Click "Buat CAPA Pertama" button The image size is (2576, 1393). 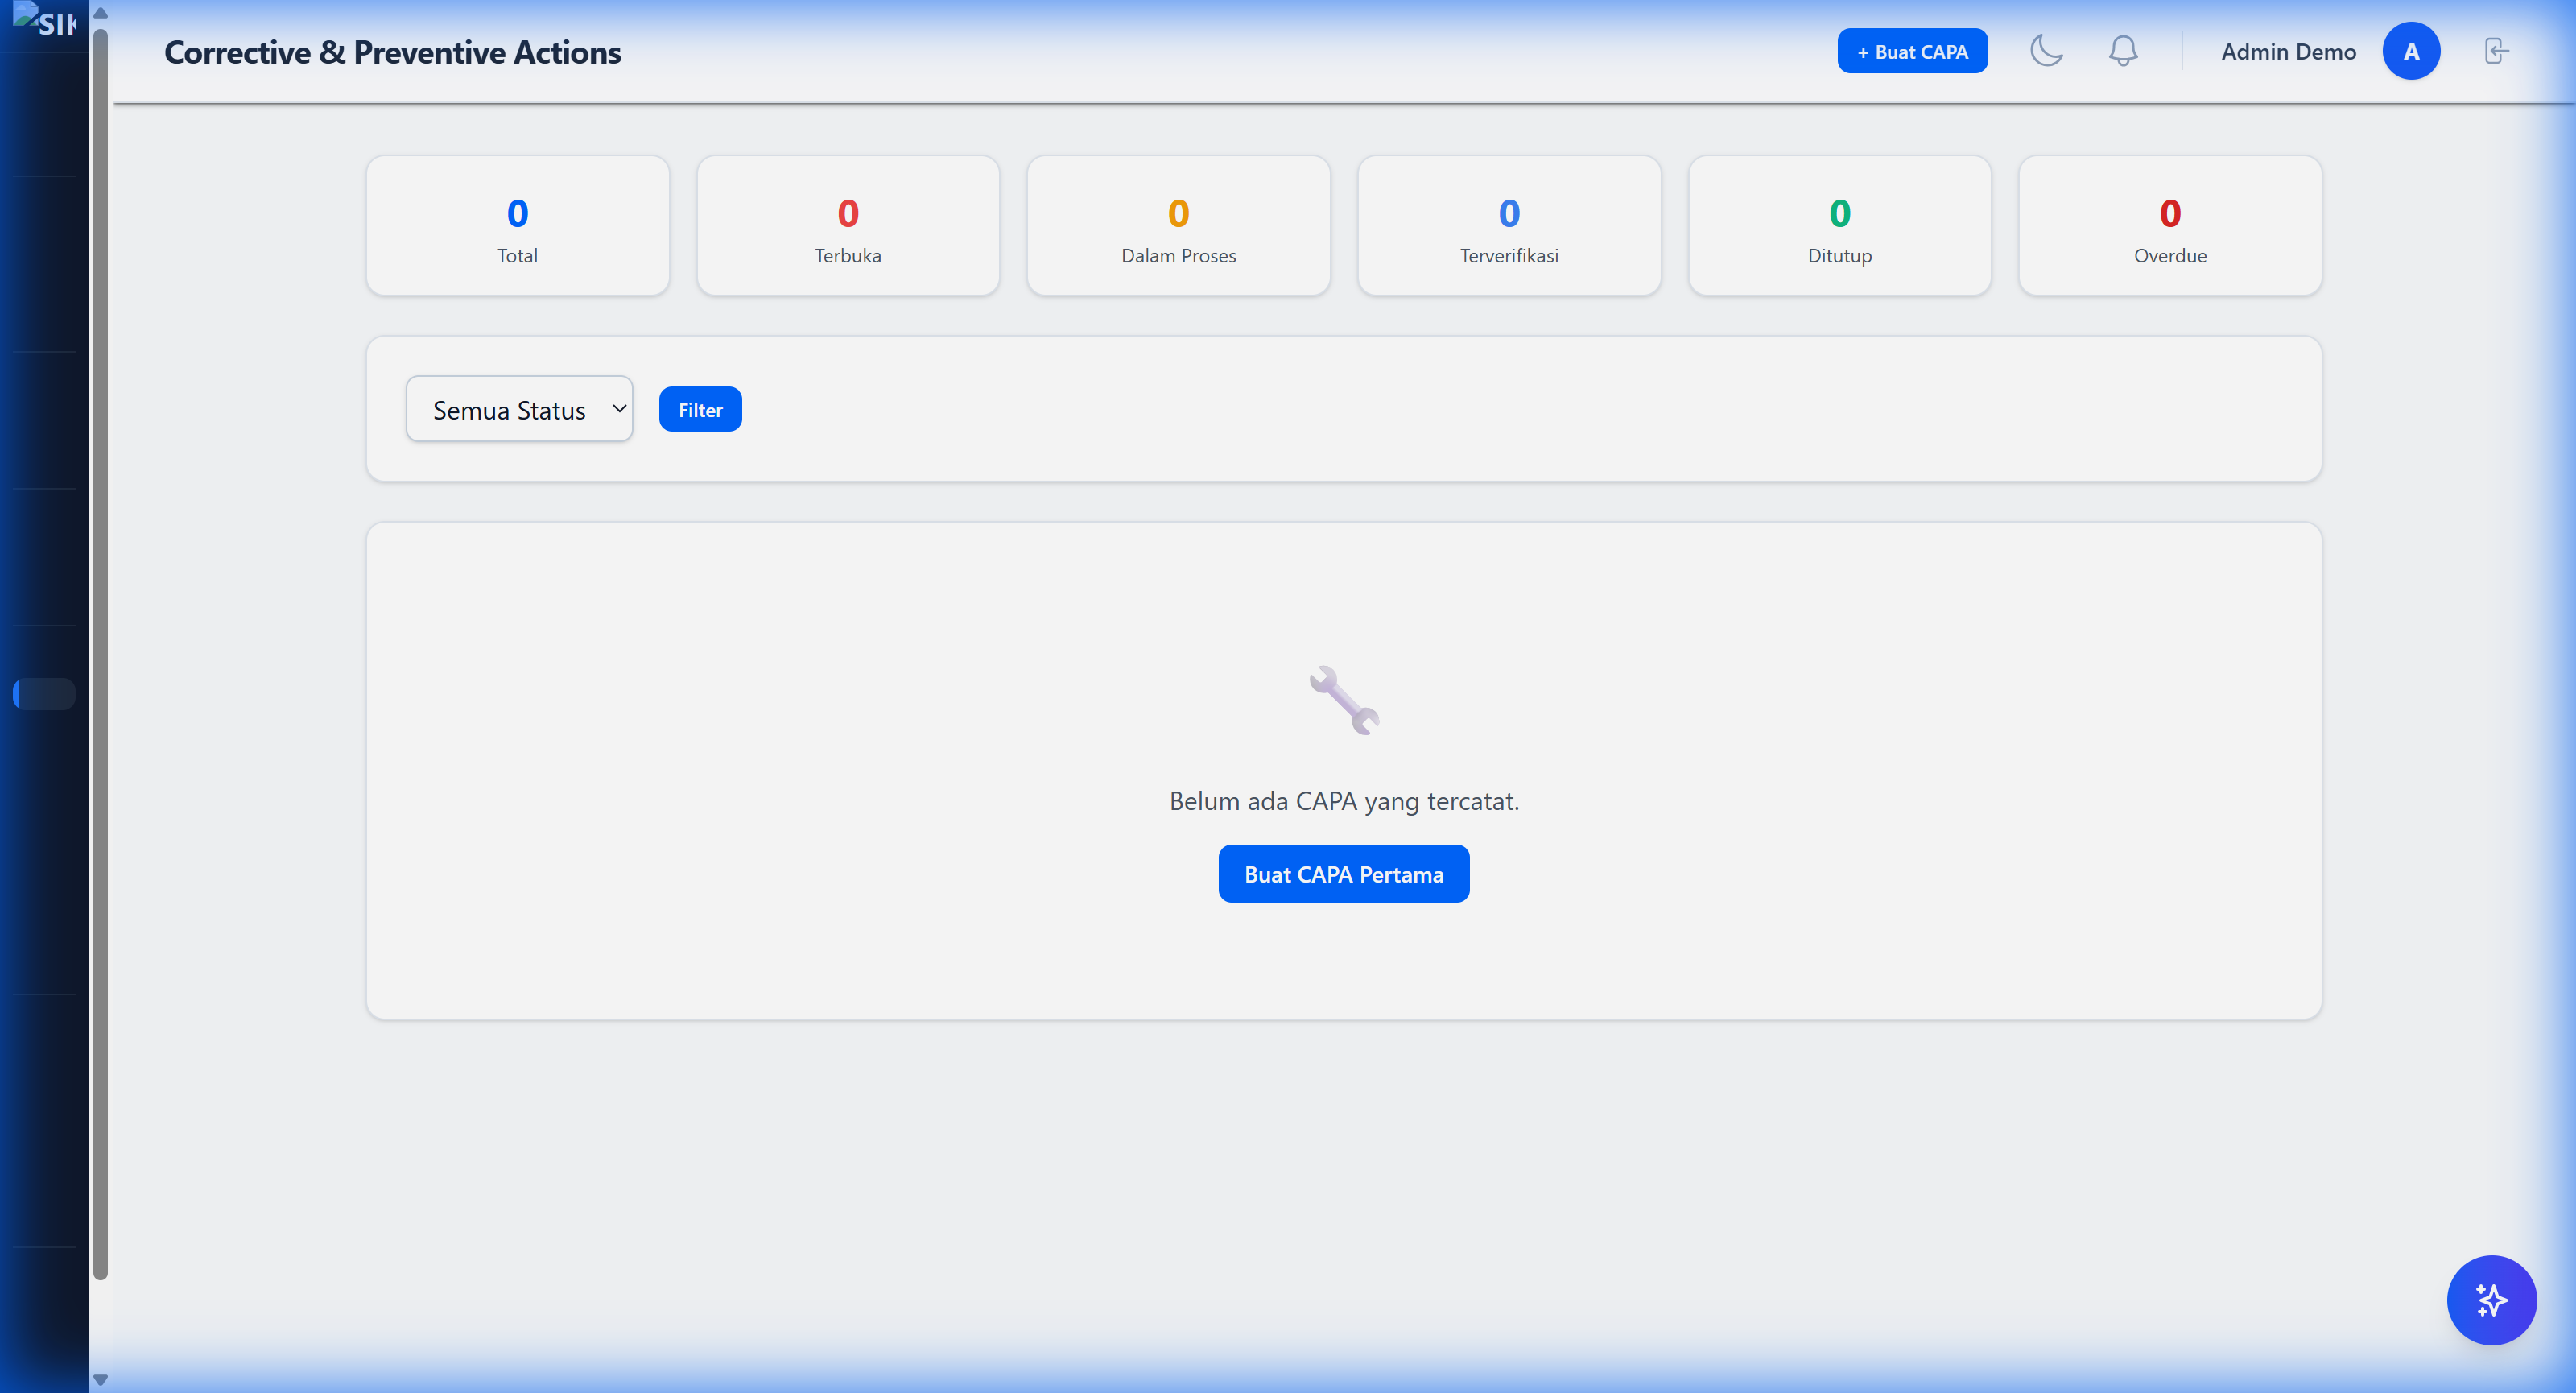(x=1343, y=874)
